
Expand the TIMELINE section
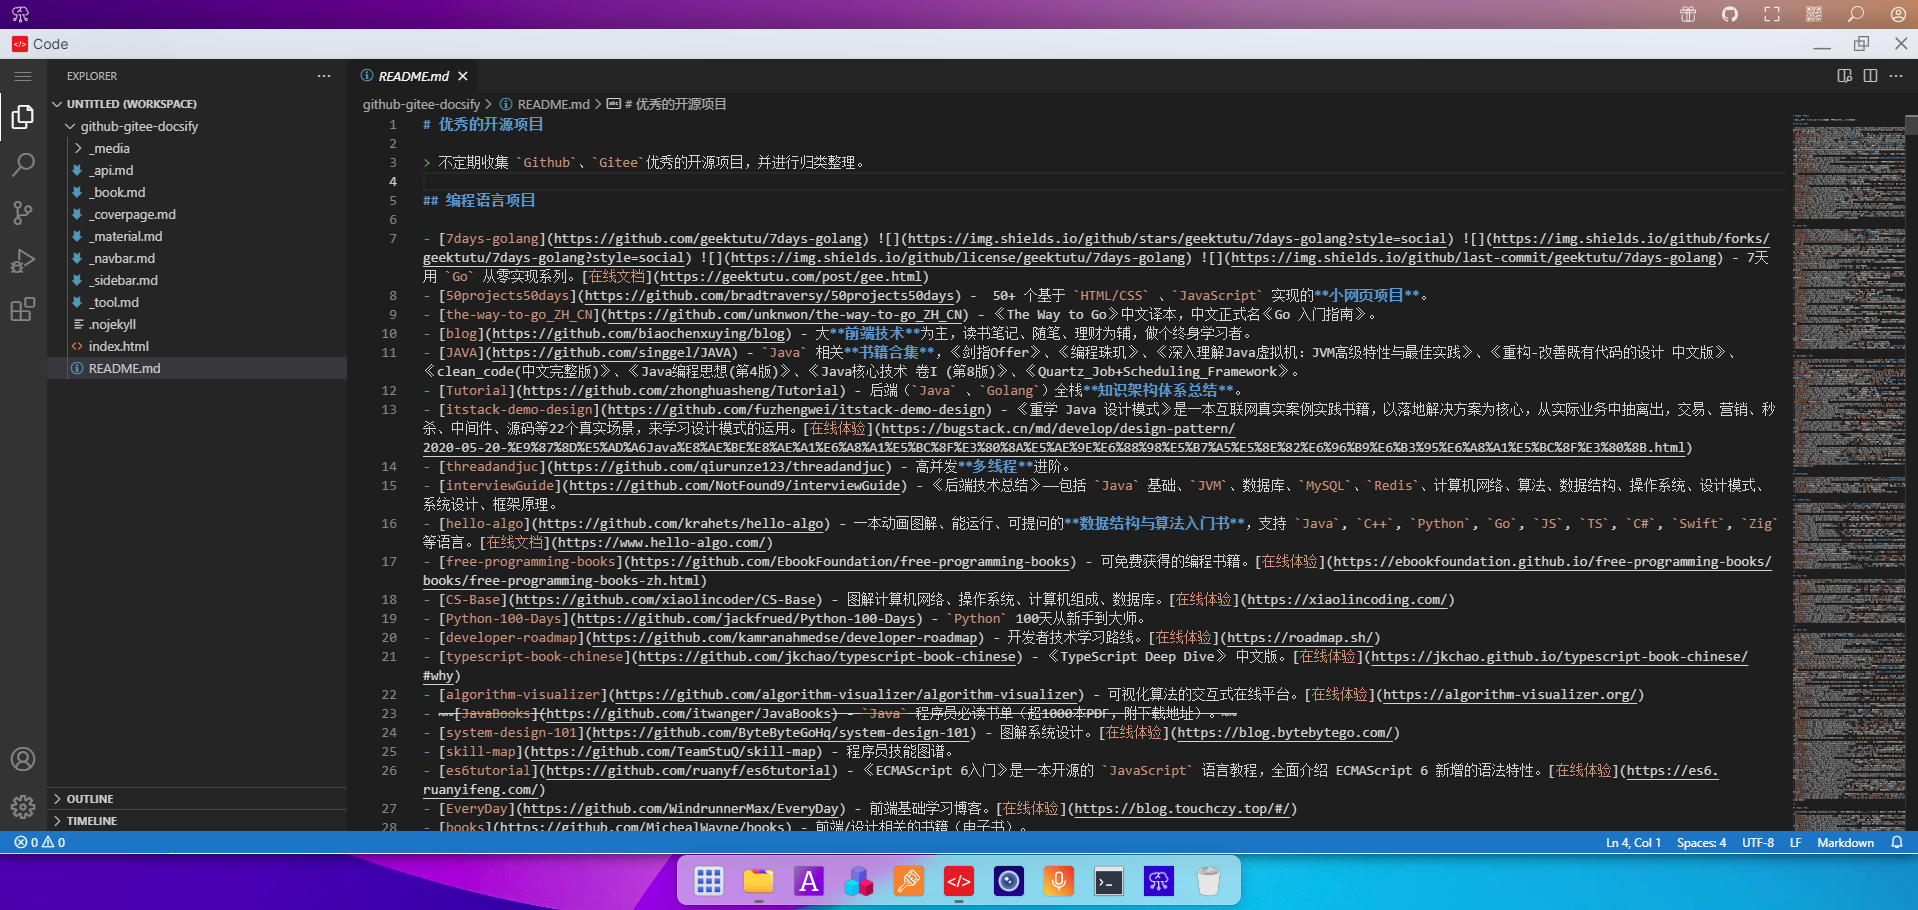coord(92,821)
